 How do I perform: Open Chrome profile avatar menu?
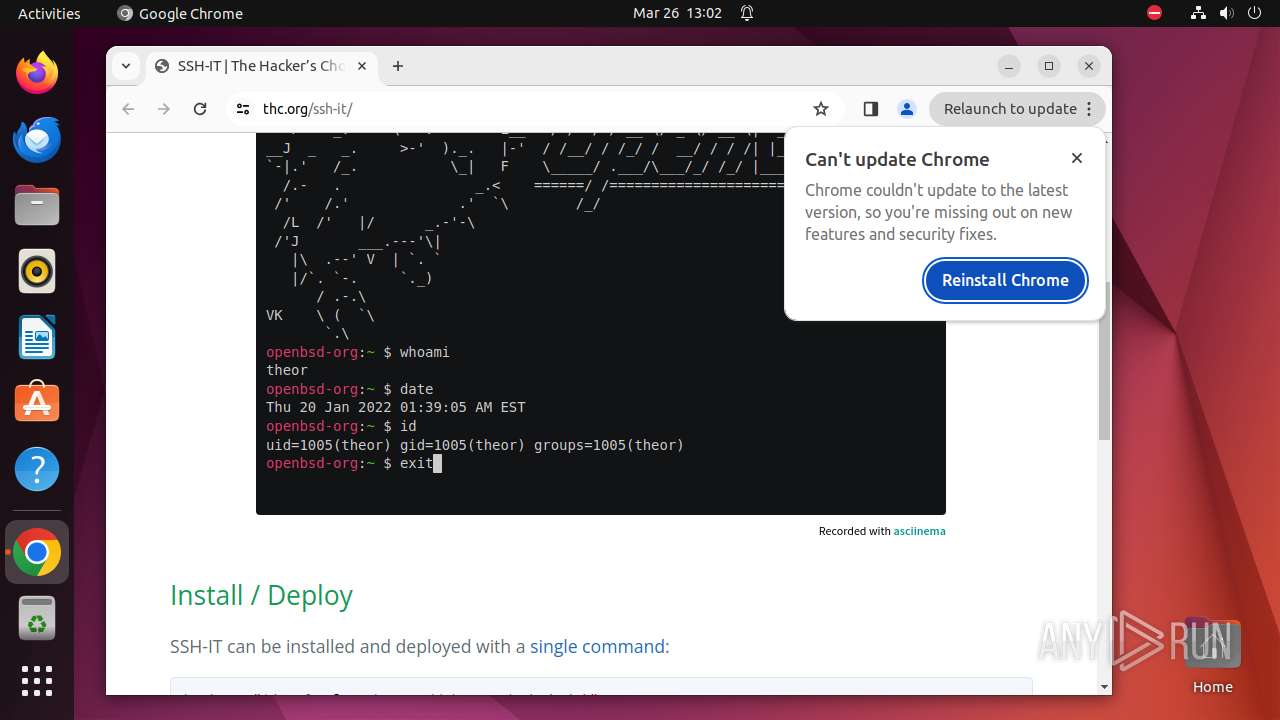point(907,109)
